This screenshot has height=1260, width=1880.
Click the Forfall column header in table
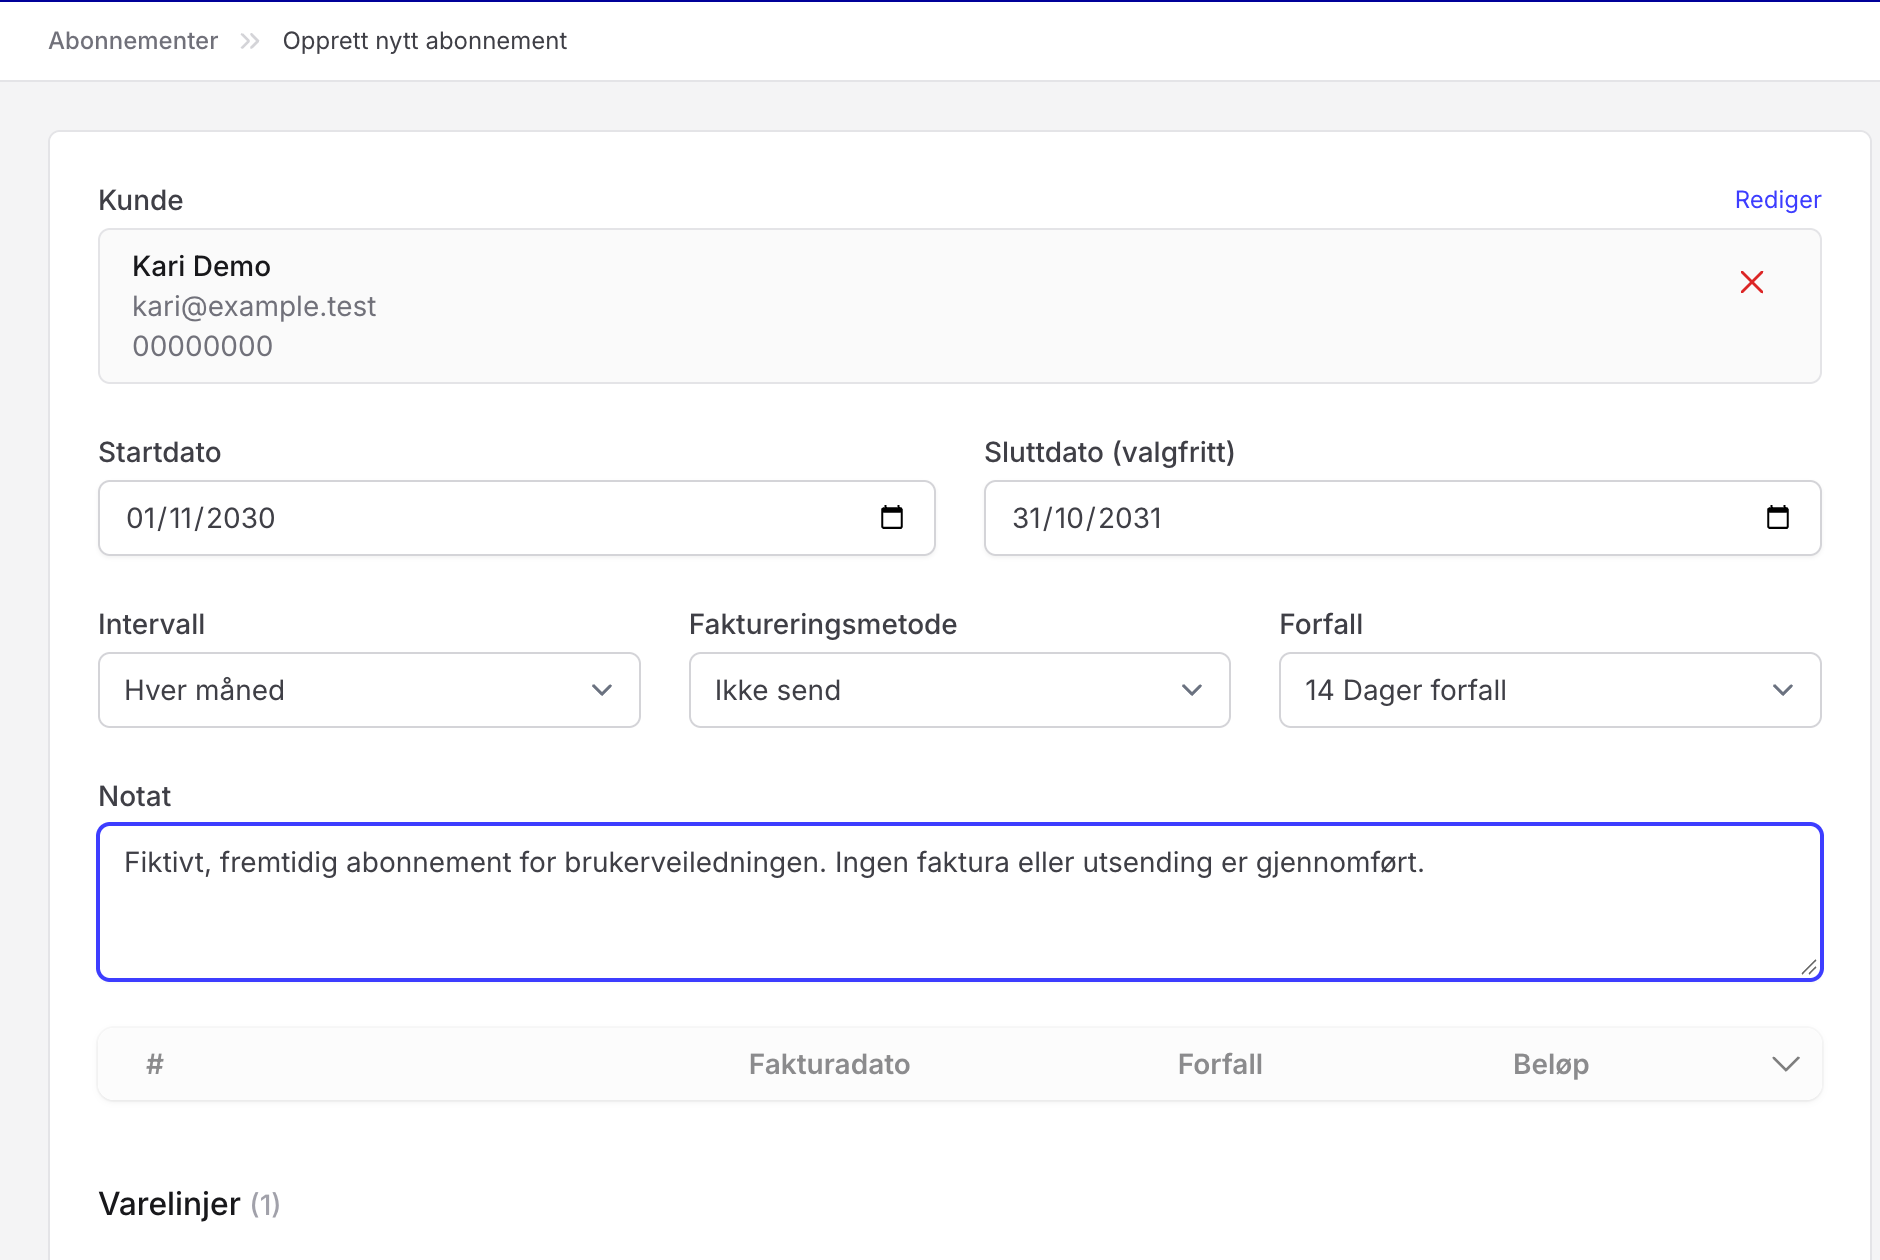pyautogui.click(x=1220, y=1064)
